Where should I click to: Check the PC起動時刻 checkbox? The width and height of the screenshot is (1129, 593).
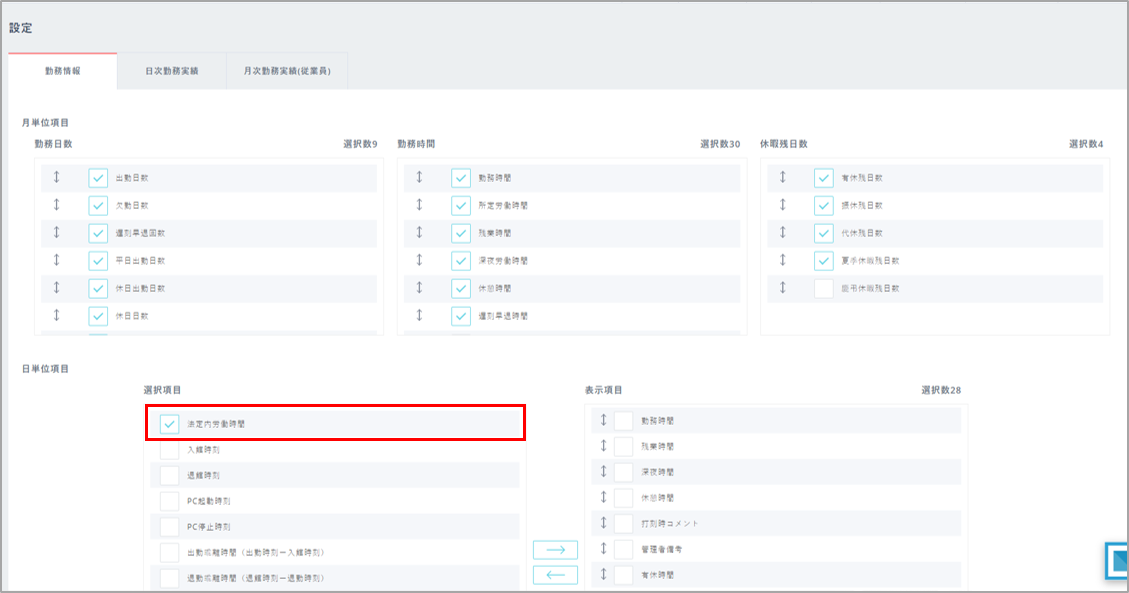pos(170,501)
